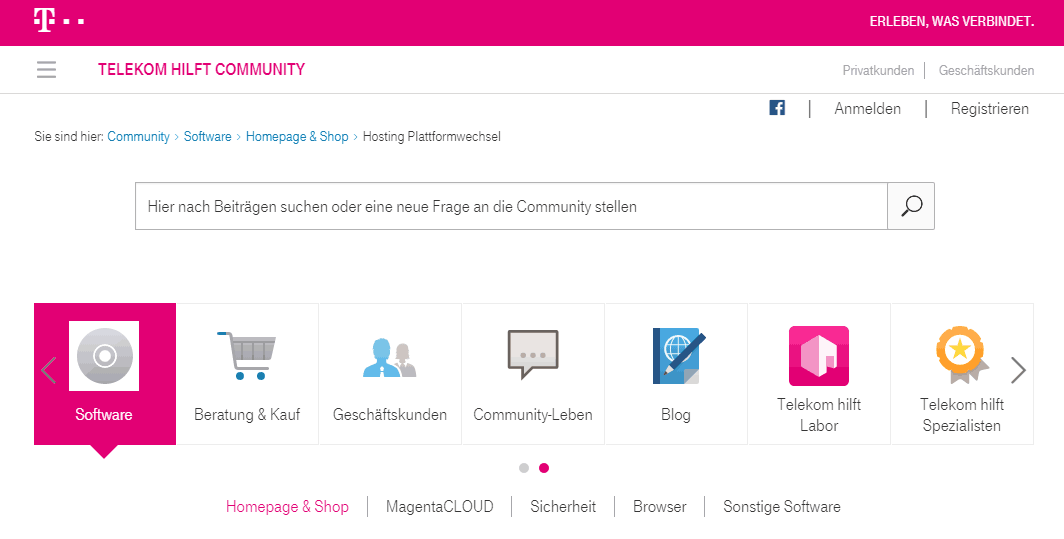Open the Software breadcrumb link
Screen dimensions: 1064x539
click(x=208, y=136)
